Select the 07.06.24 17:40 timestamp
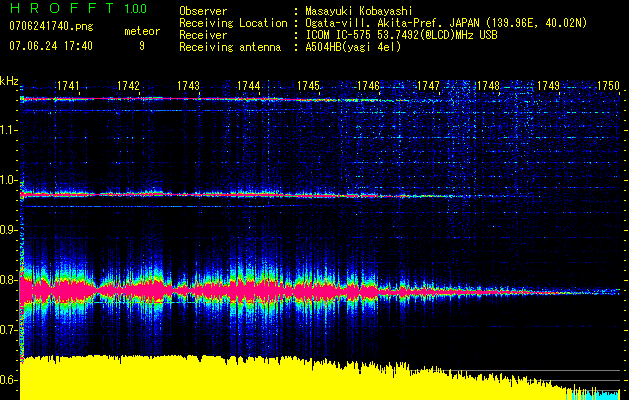629x400 pixels. (50, 46)
